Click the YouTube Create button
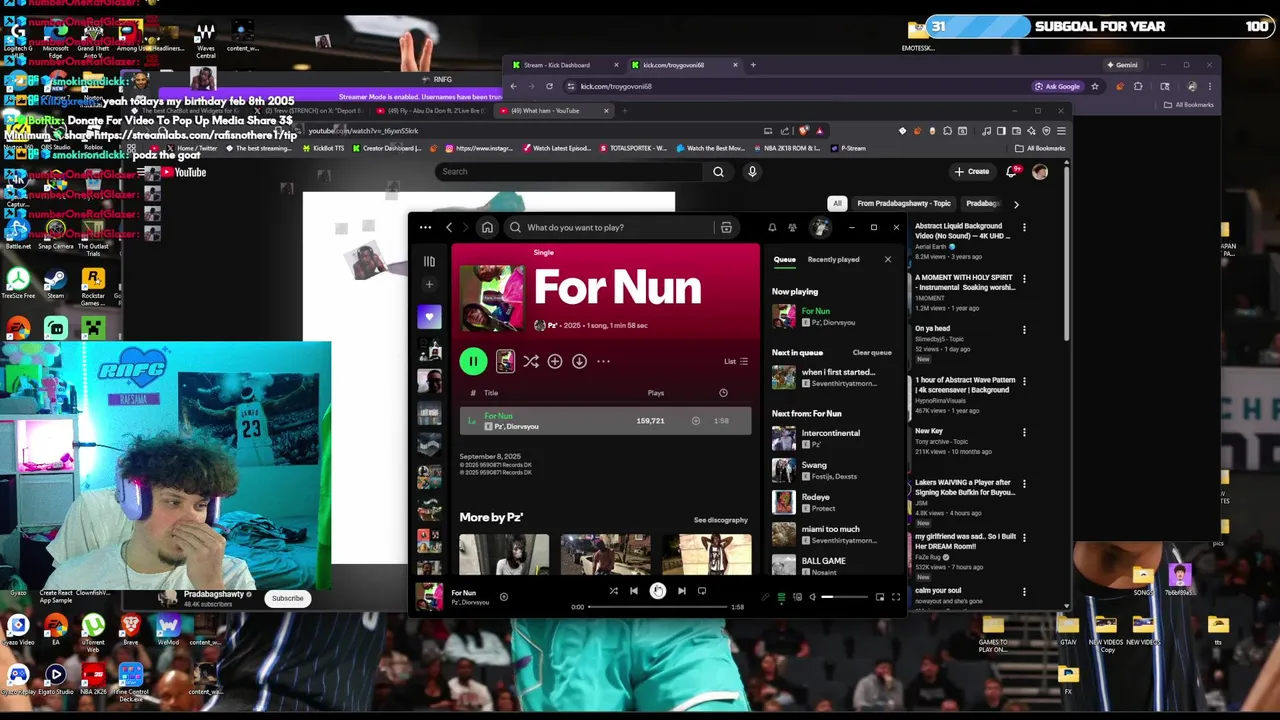1280x720 pixels. (972, 172)
